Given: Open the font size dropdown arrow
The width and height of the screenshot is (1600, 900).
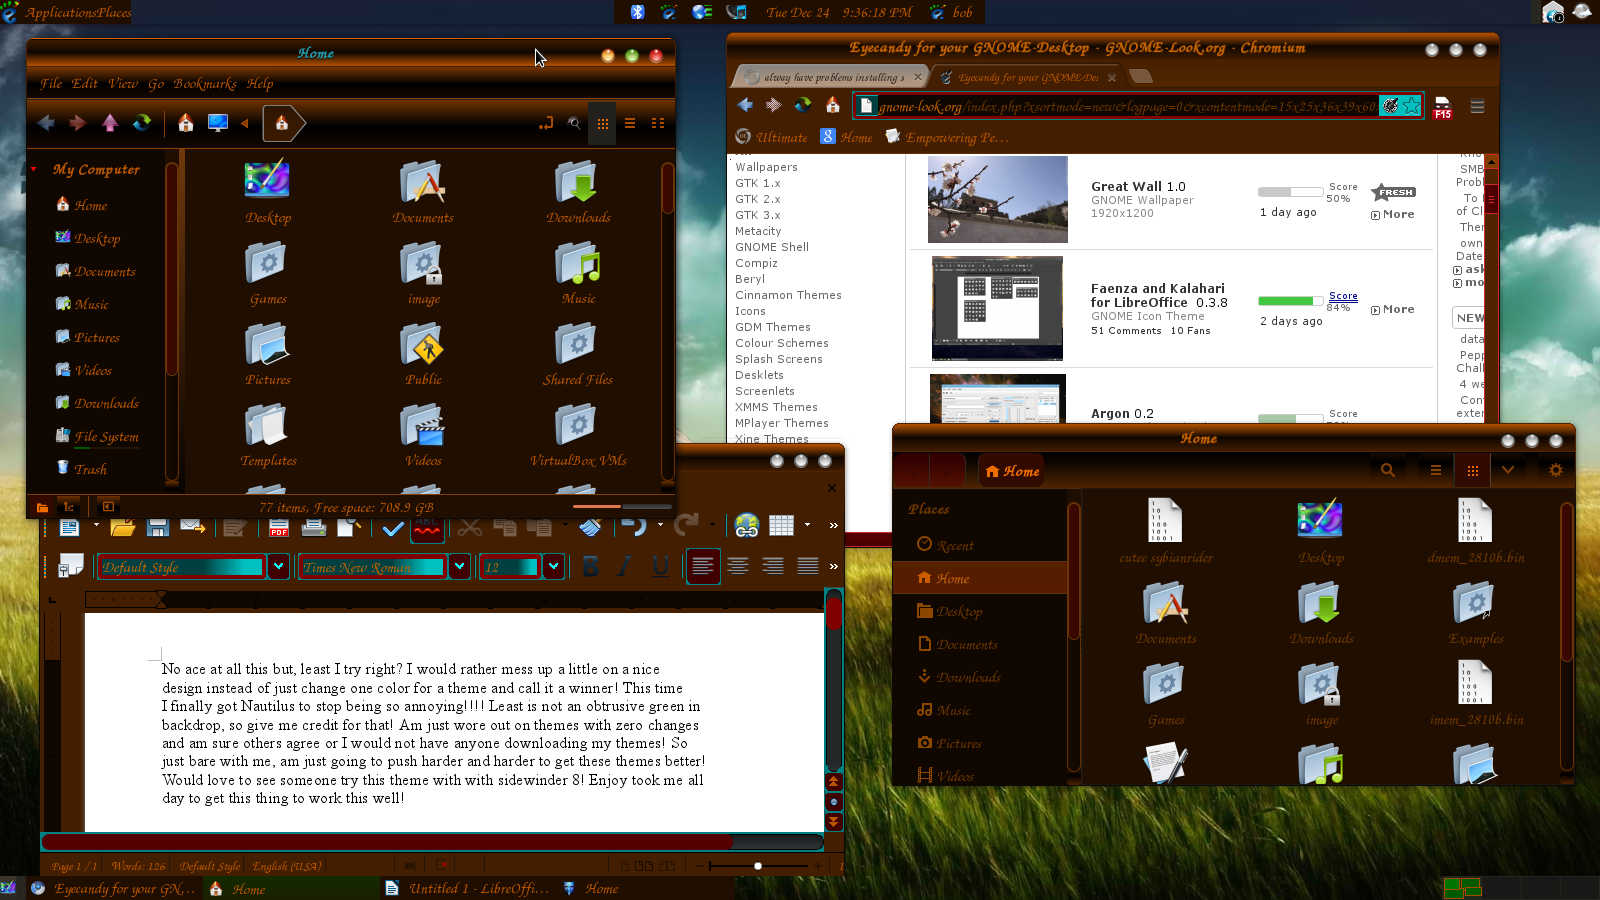Looking at the screenshot, I should (553, 567).
